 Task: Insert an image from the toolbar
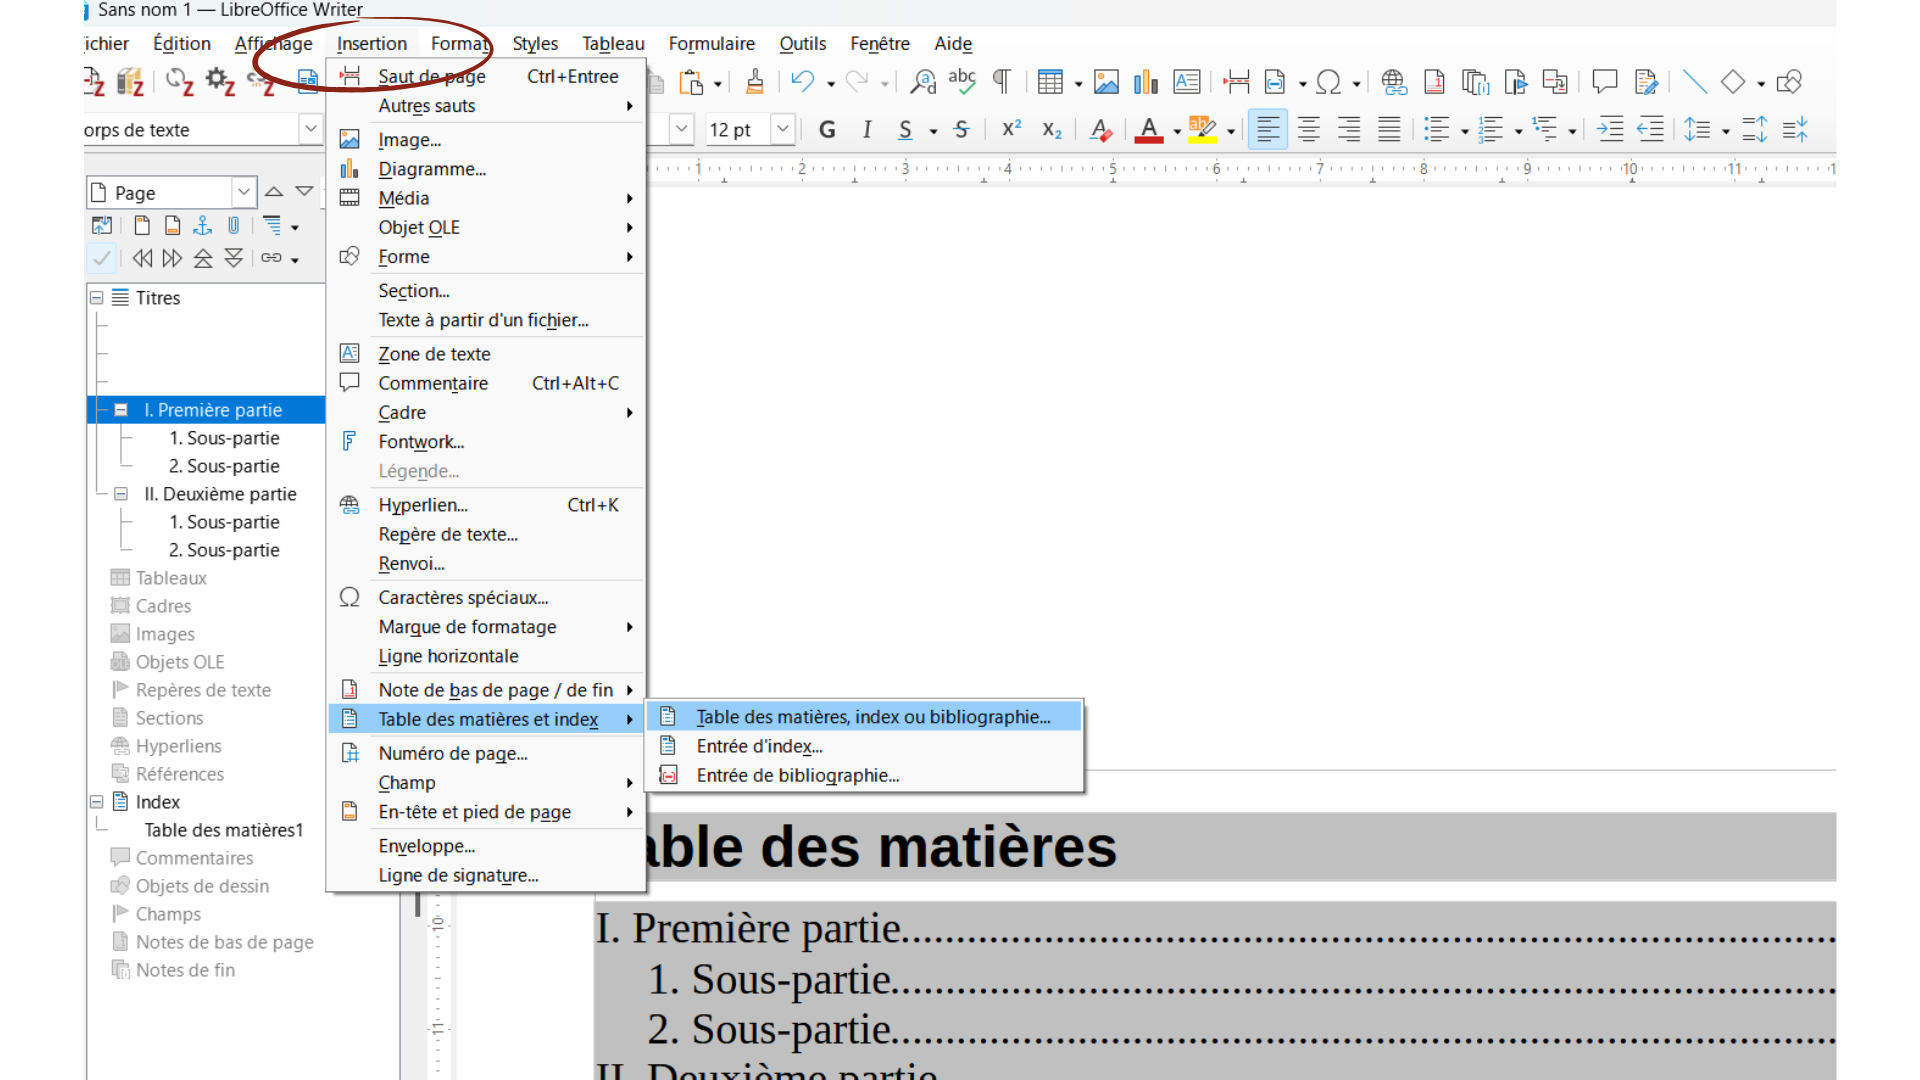pos(1106,82)
